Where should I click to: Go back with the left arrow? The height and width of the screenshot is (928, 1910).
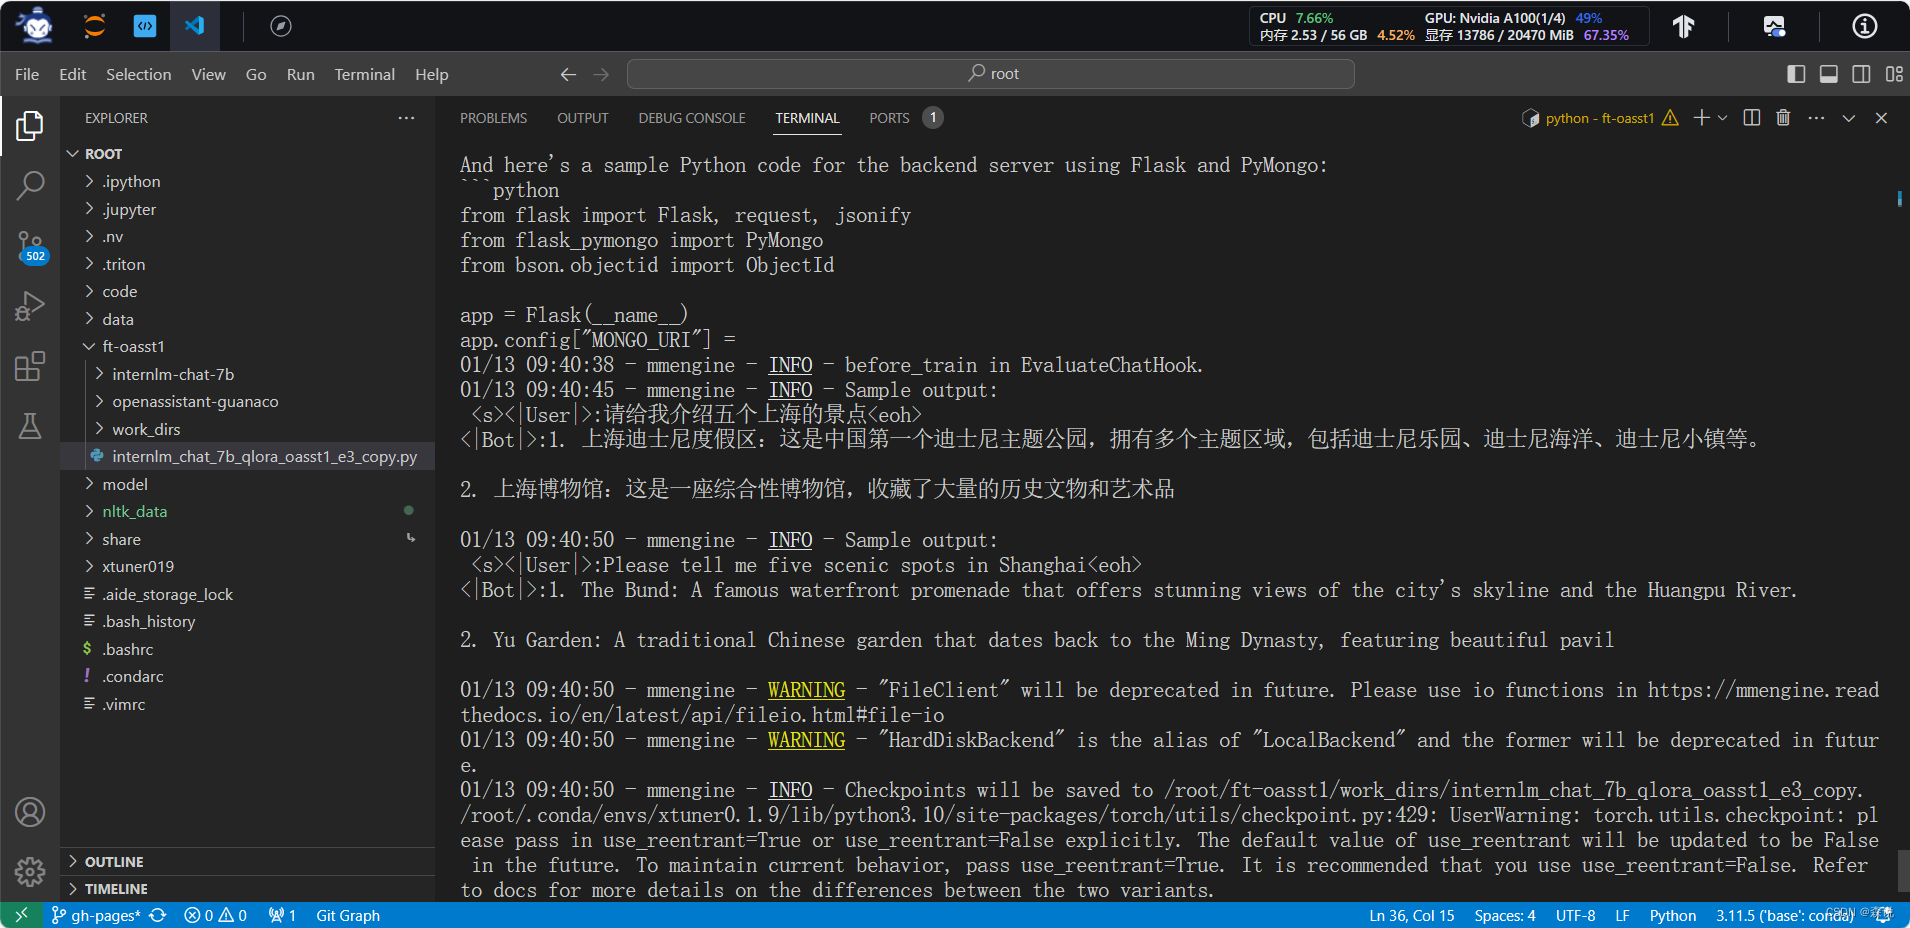pos(568,74)
